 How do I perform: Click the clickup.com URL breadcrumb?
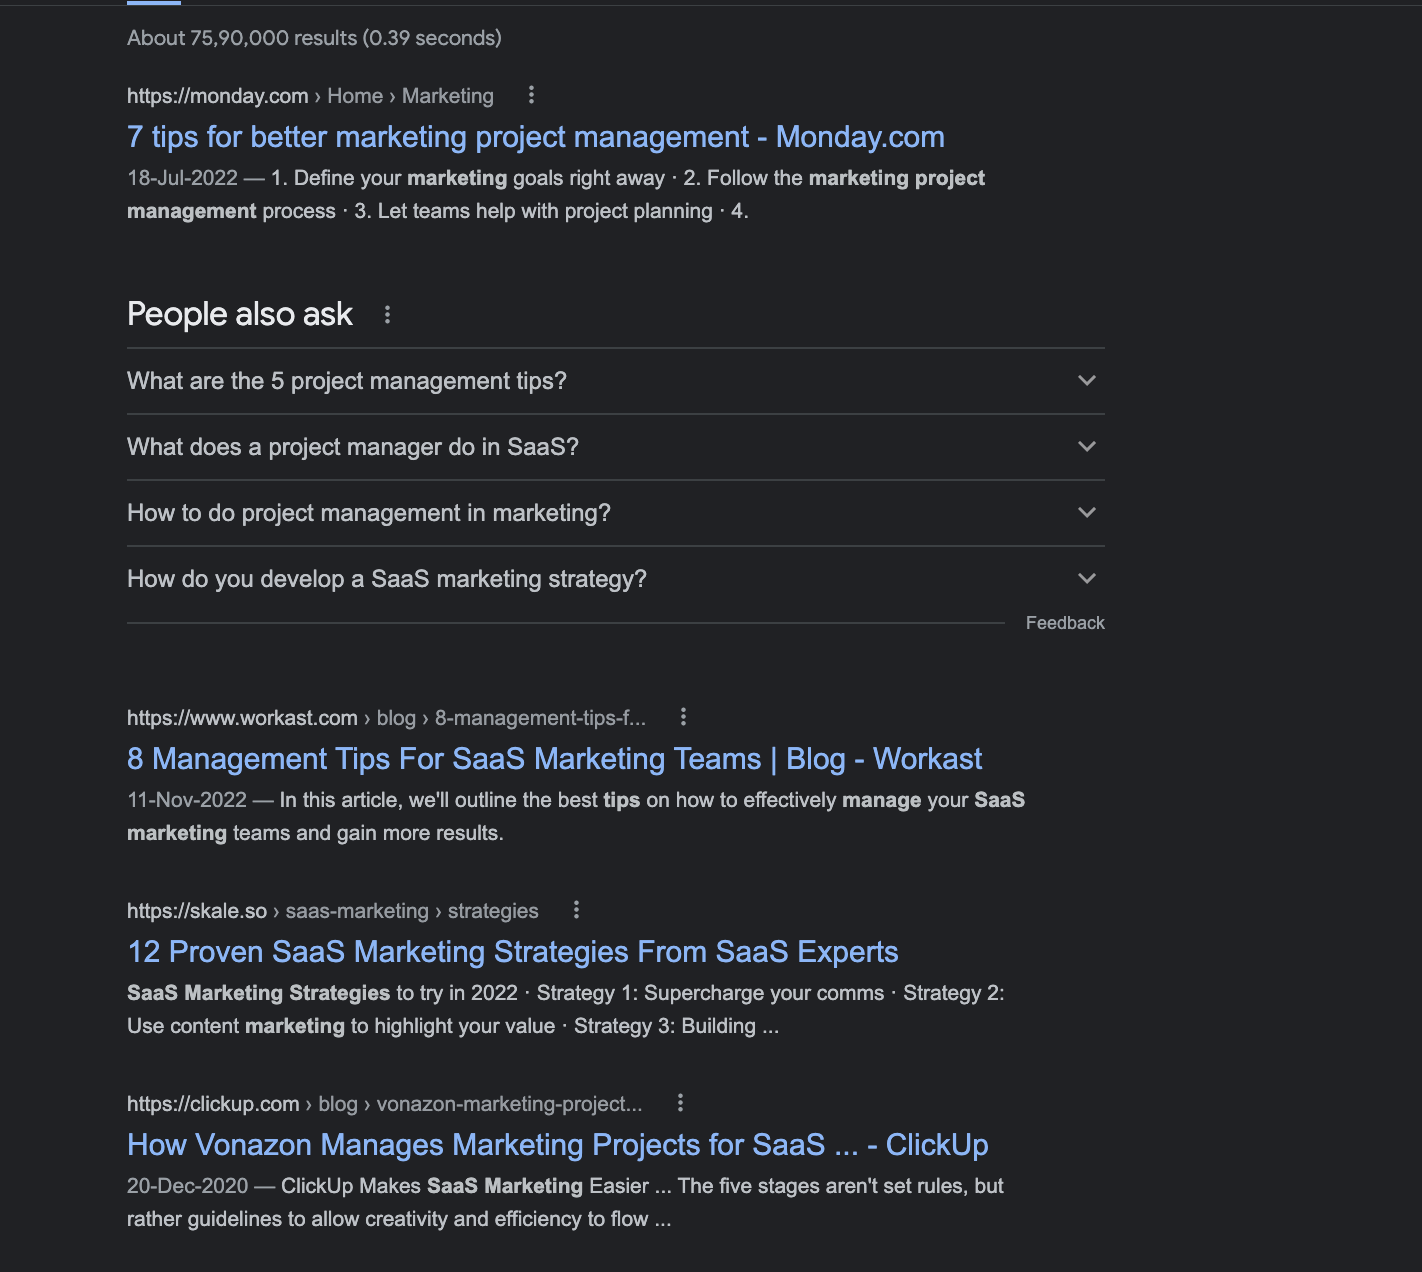pyautogui.click(x=384, y=1104)
